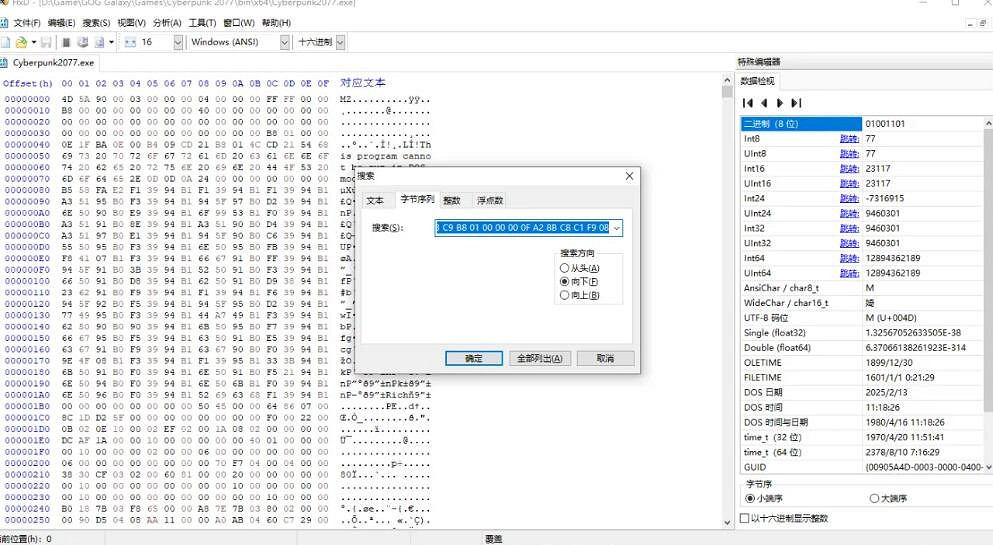Click bytes-per-row icon beside 16
Screen dimensions: 993x545
point(130,42)
